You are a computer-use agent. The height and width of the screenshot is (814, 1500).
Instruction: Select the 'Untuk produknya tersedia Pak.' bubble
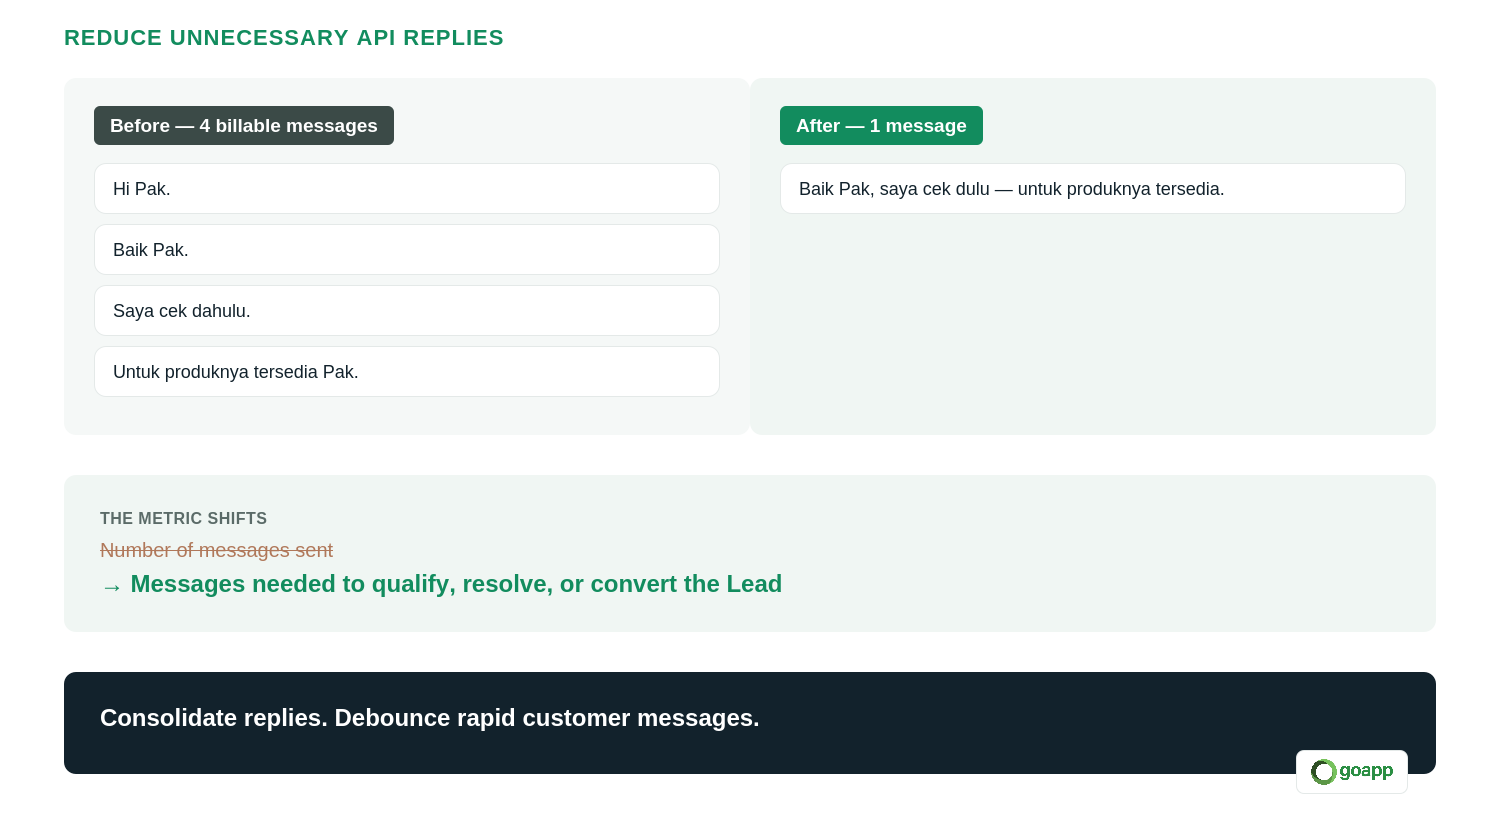coord(407,372)
